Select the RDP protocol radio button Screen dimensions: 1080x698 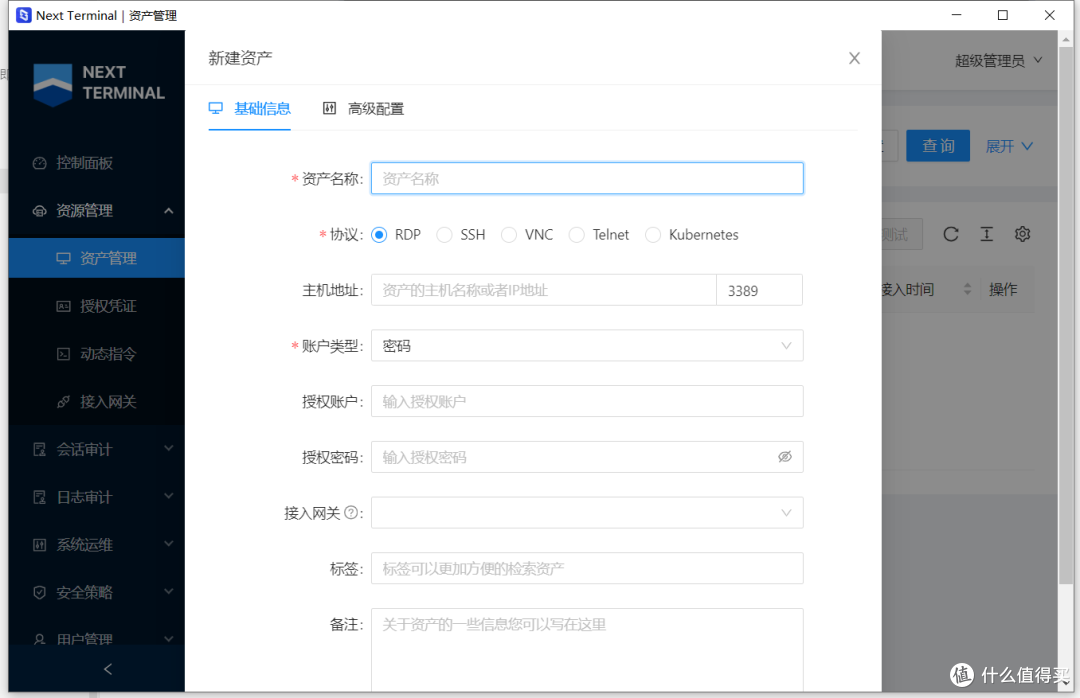click(379, 235)
